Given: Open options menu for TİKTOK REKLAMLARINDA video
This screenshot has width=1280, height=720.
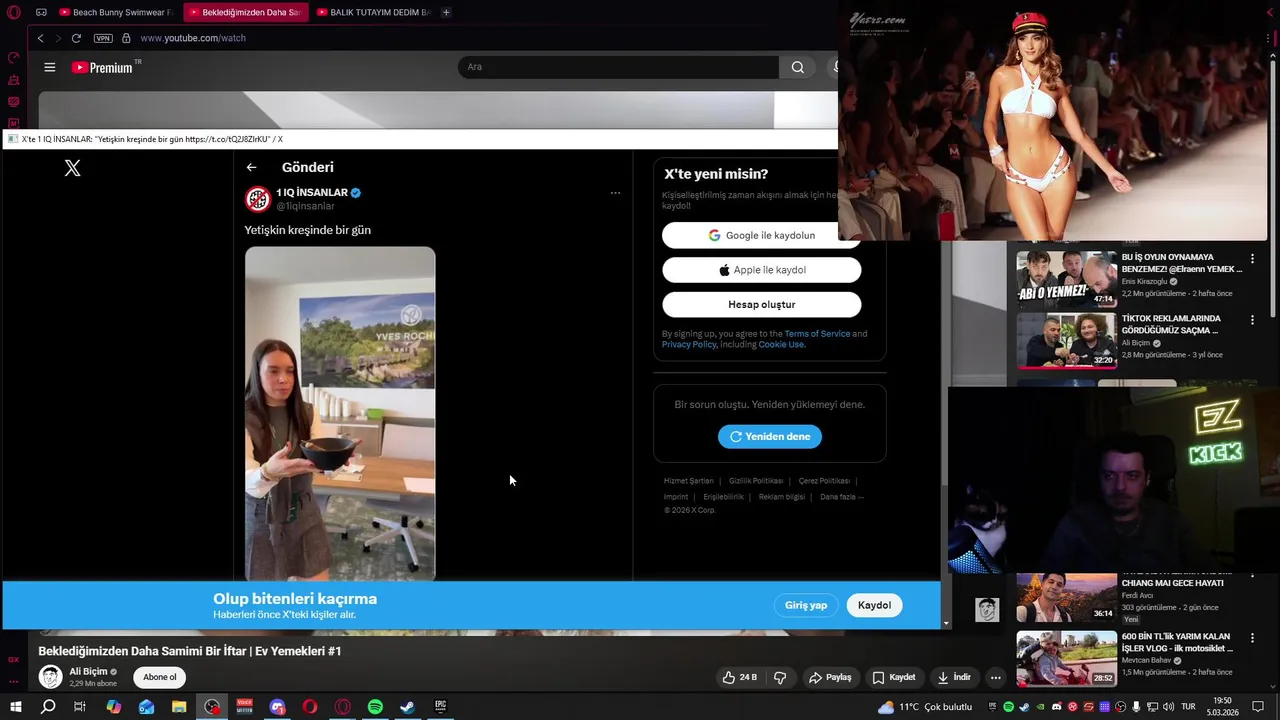Looking at the screenshot, I should click(x=1252, y=320).
